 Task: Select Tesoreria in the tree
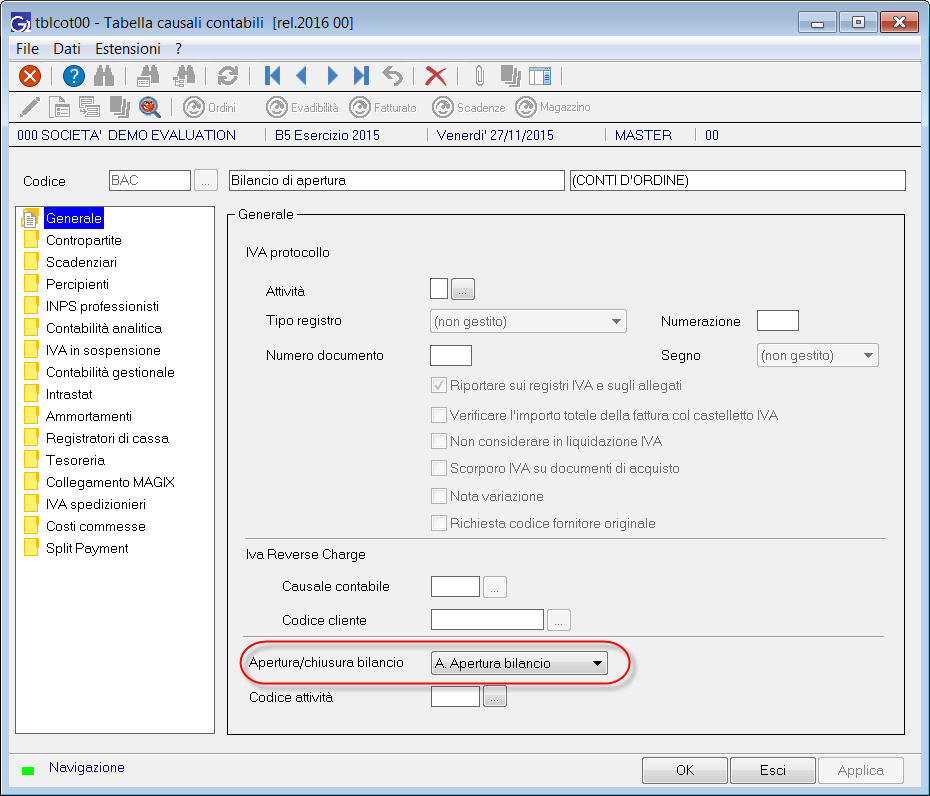75,460
